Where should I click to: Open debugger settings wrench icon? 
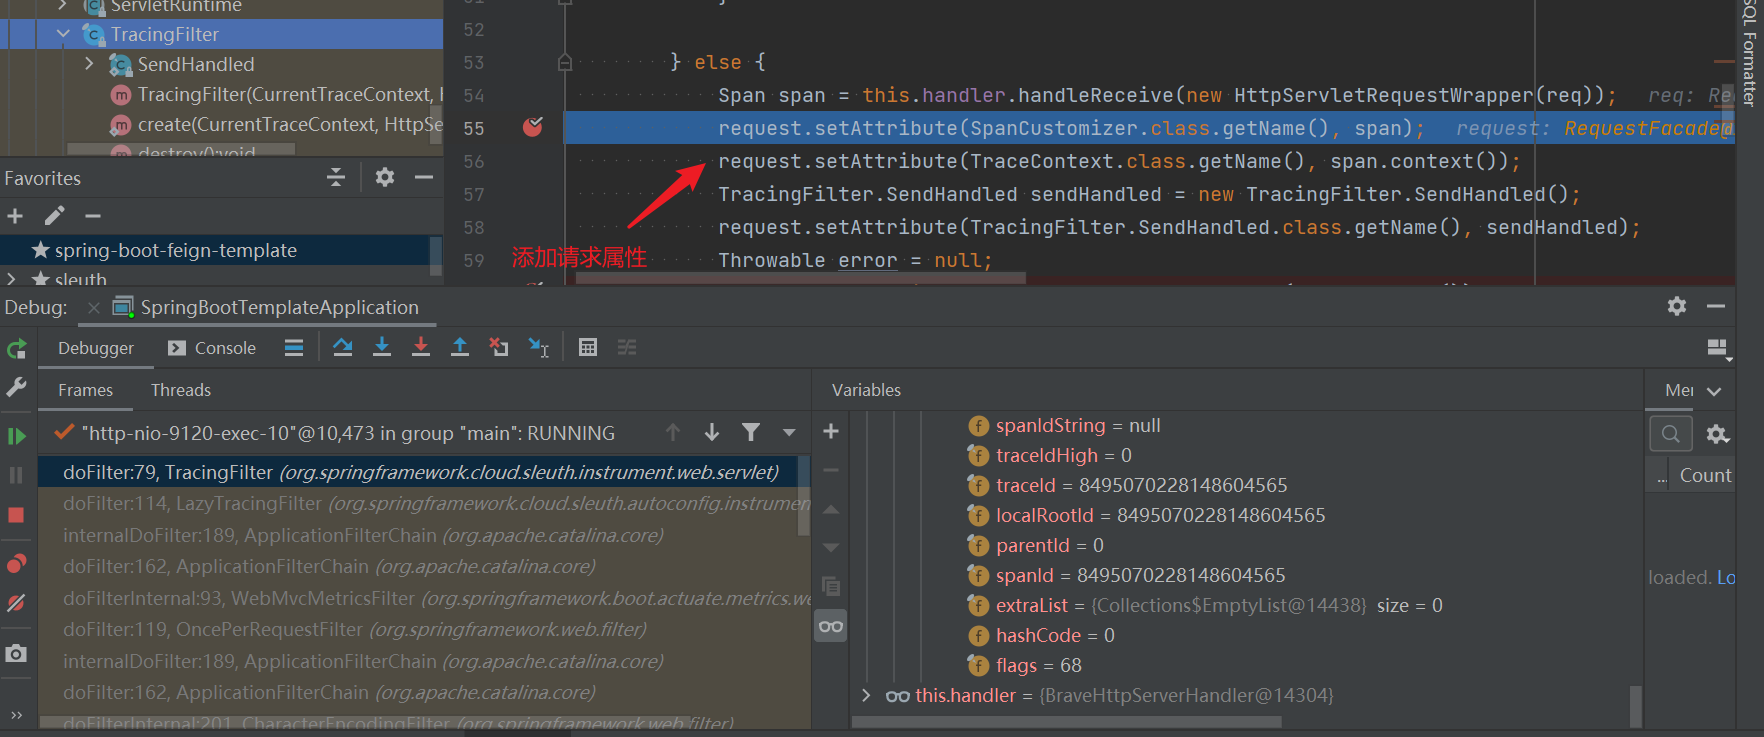pos(17,388)
